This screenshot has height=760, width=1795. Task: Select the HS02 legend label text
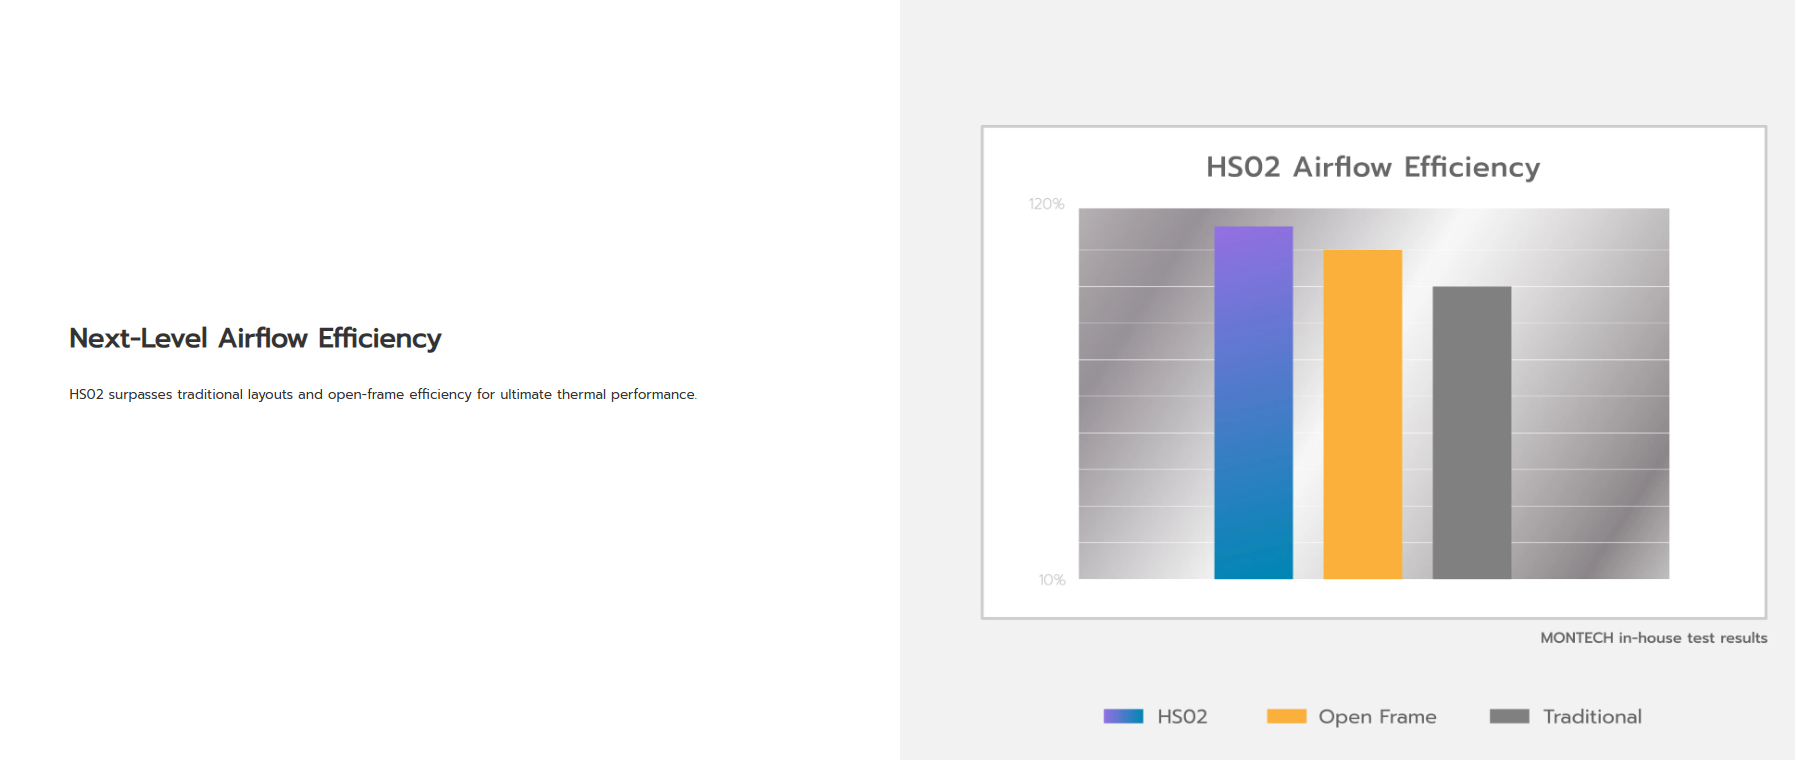click(x=1182, y=717)
